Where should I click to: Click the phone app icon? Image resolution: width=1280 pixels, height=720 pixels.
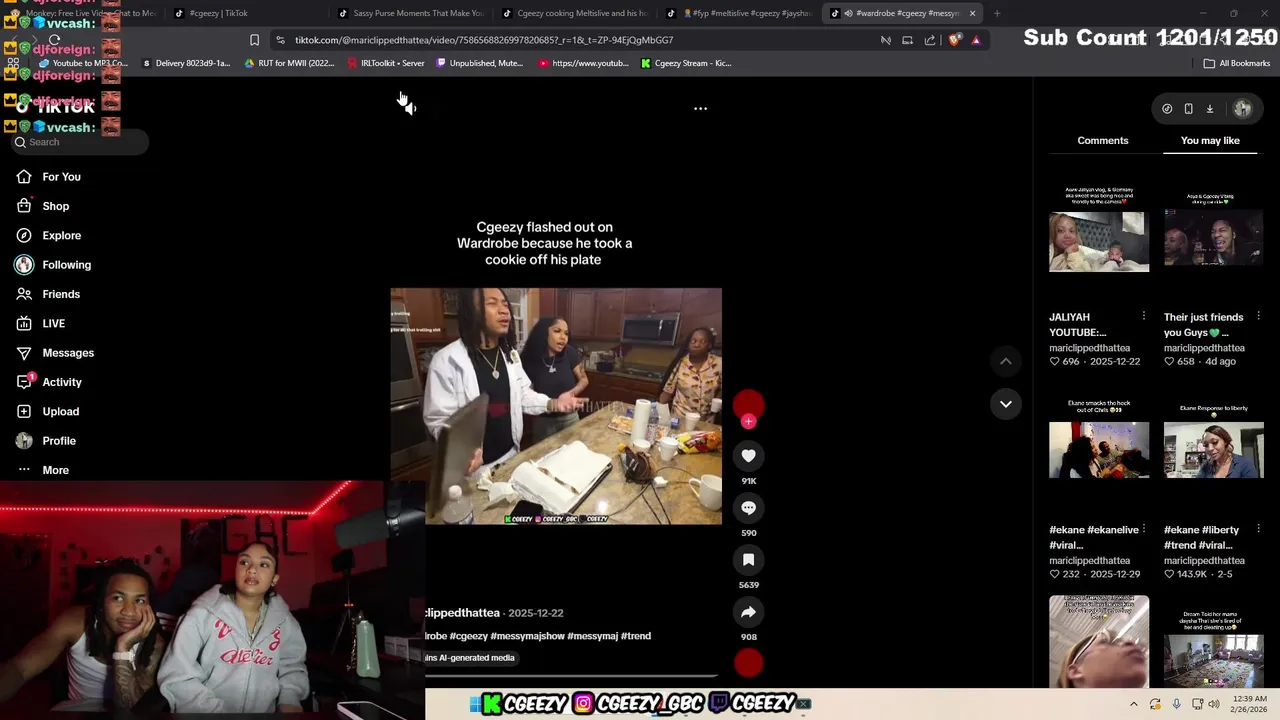[1188, 109]
